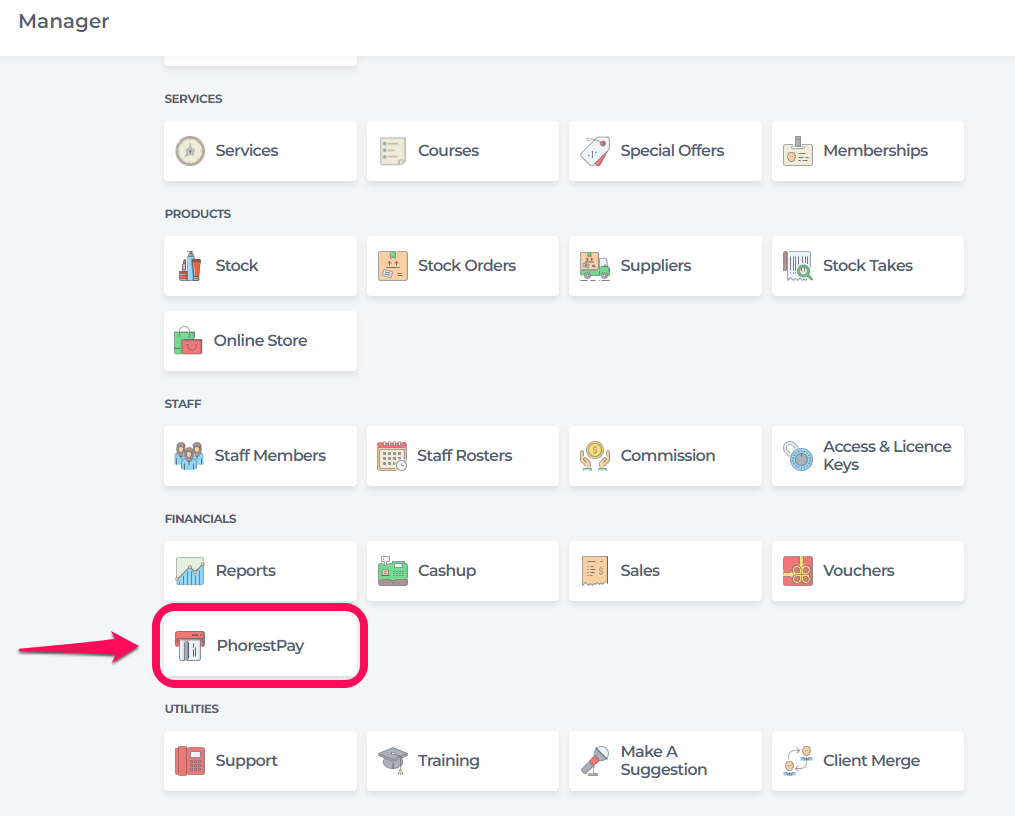Click the Make A Suggestion microphone icon
The width and height of the screenshot is (1015, 816).
595,761
